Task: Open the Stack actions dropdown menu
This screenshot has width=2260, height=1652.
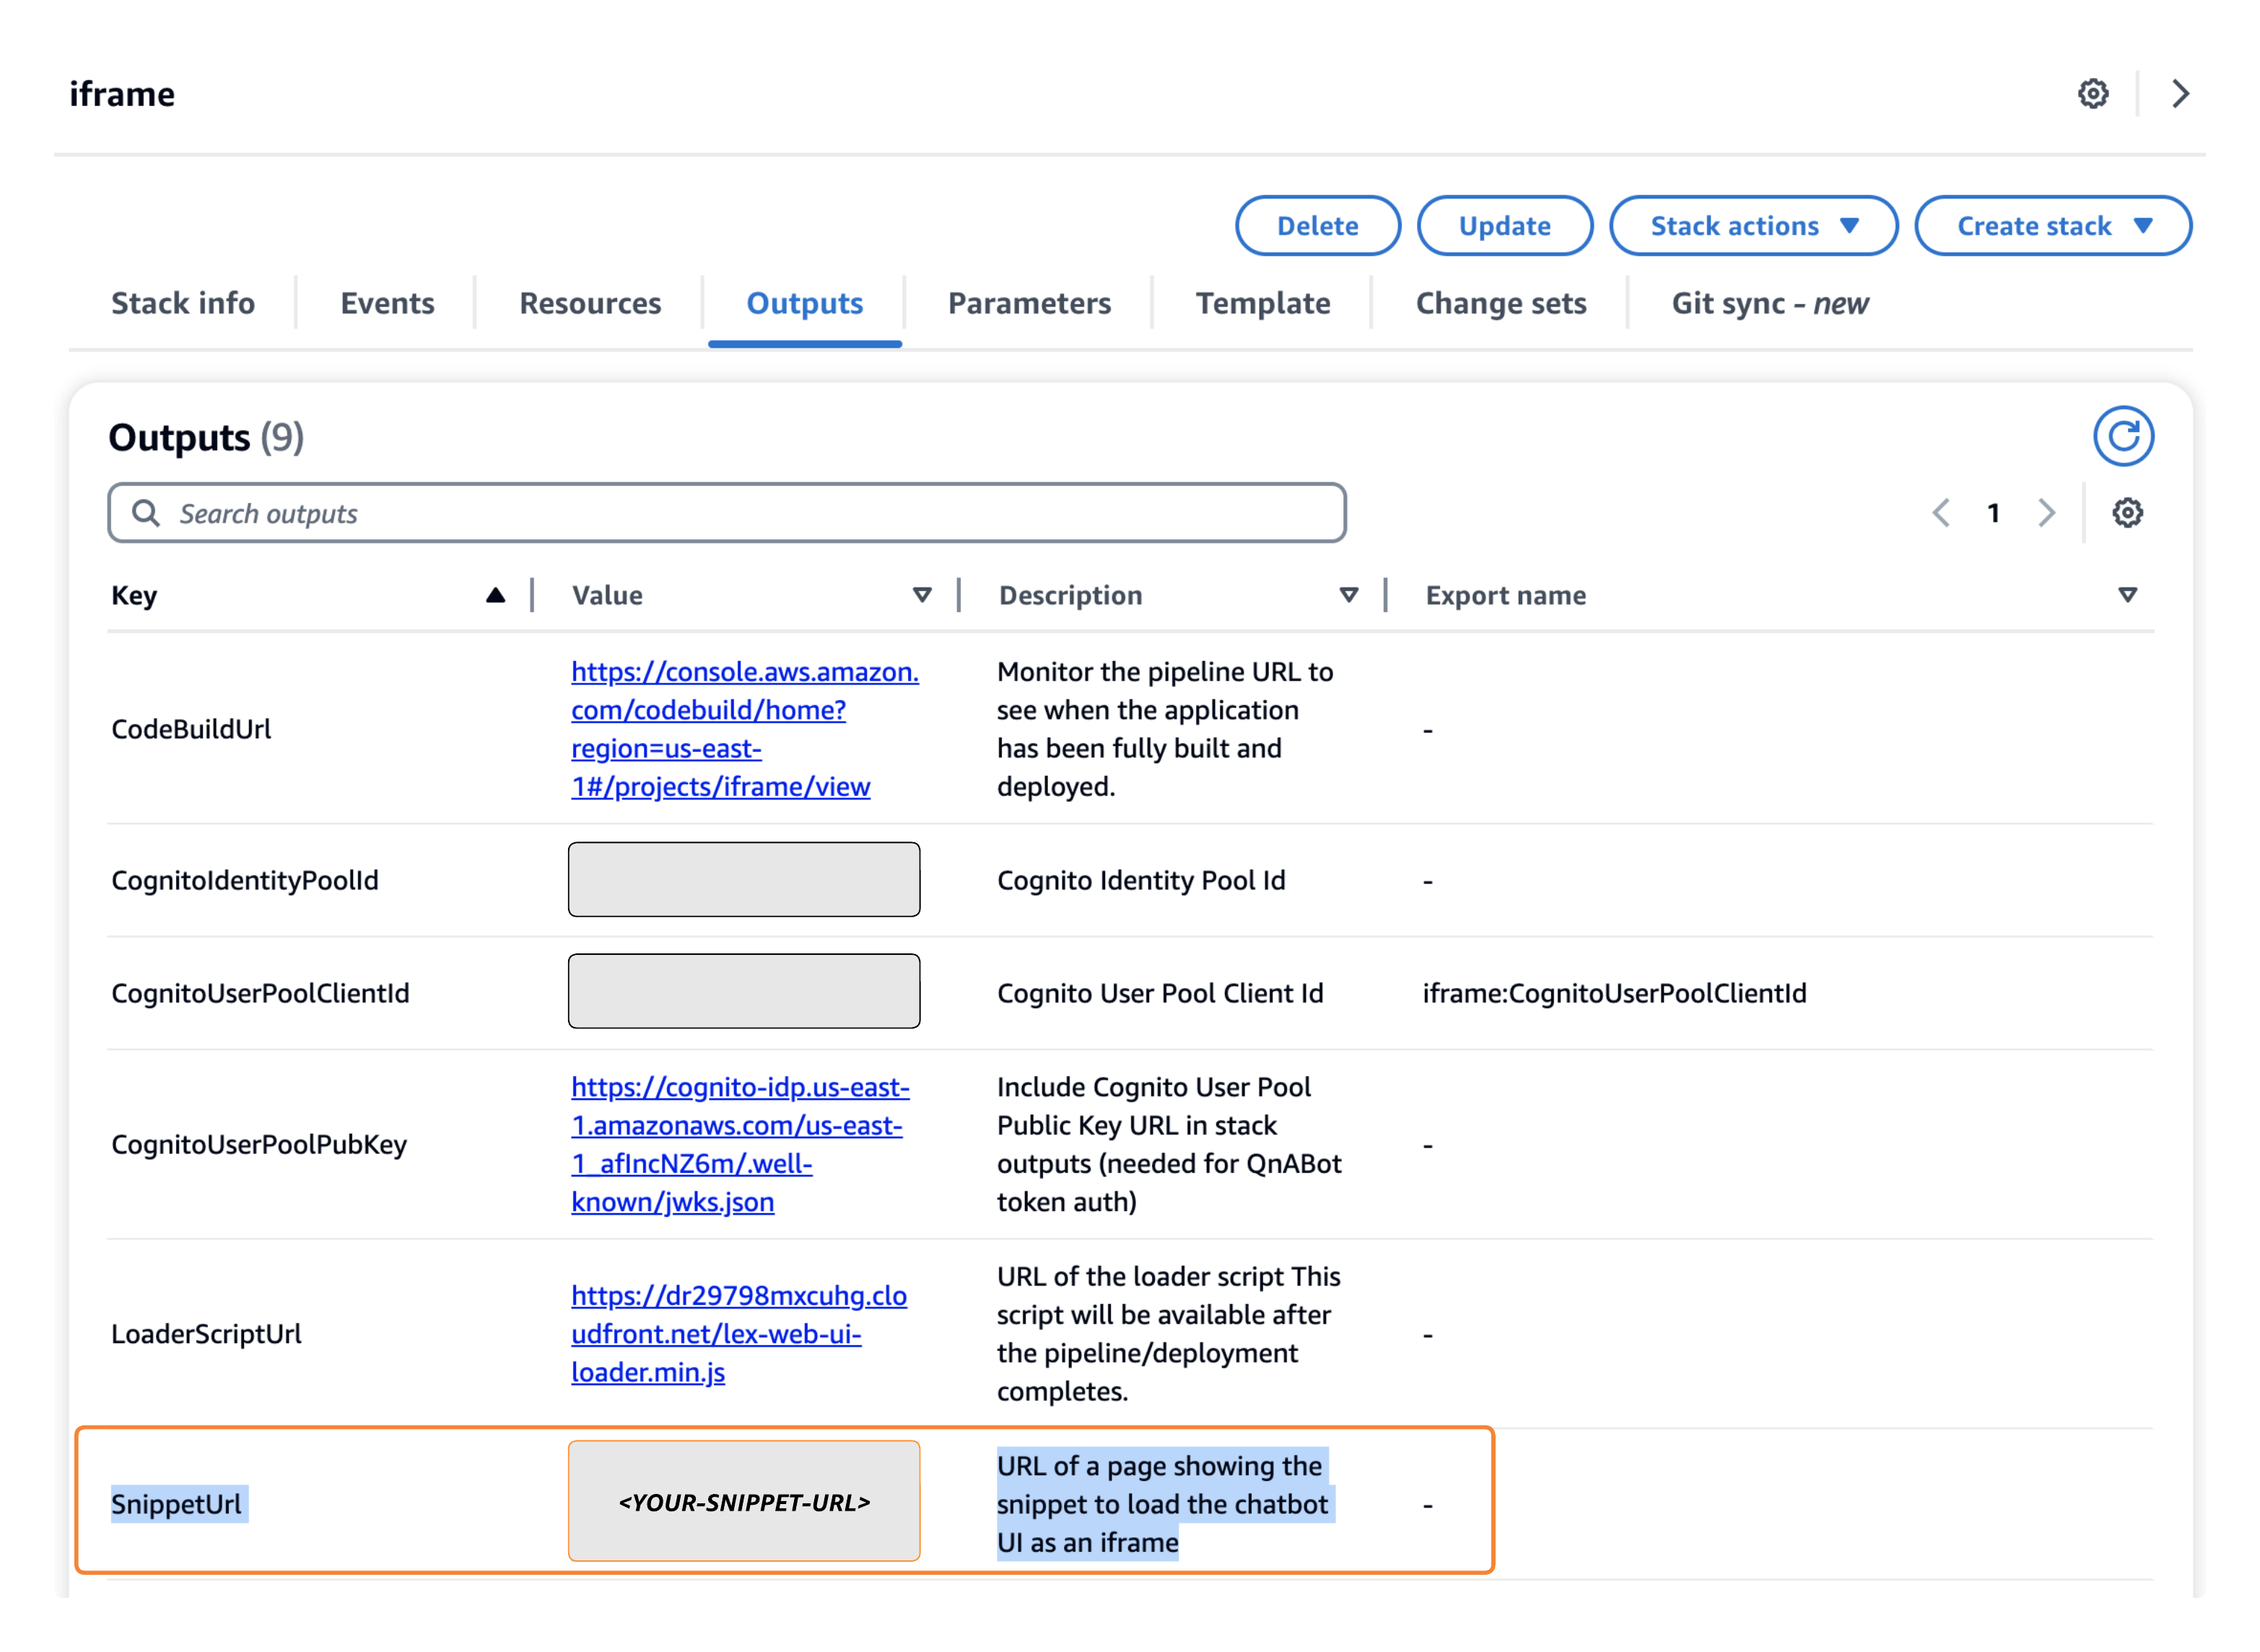Action: tap(1751, 226)
